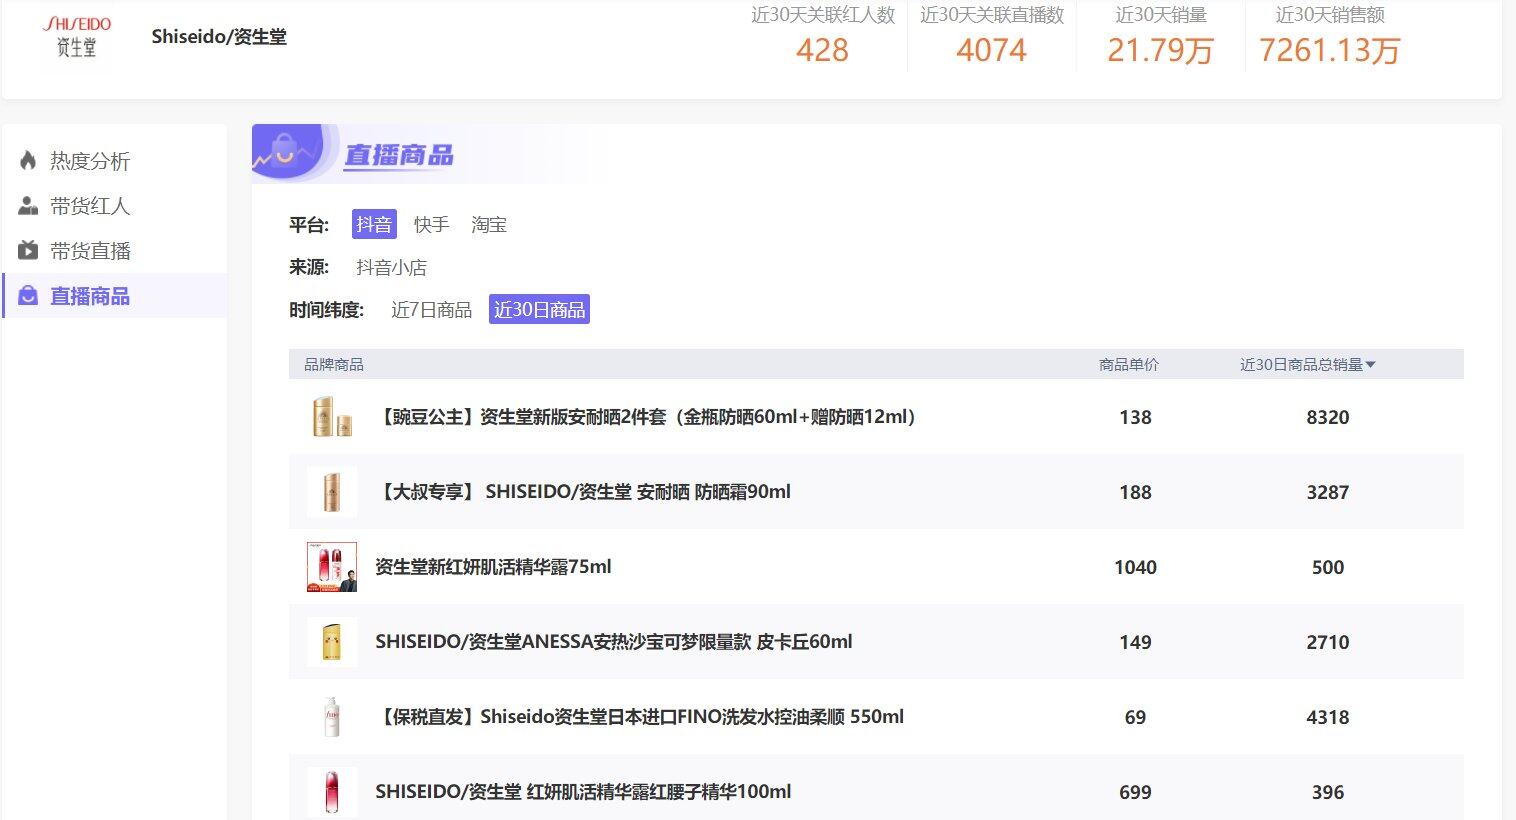This screenshot has height=820, width=1516.
Task: Click price 188 in the second row
Action: point(1135,493)
